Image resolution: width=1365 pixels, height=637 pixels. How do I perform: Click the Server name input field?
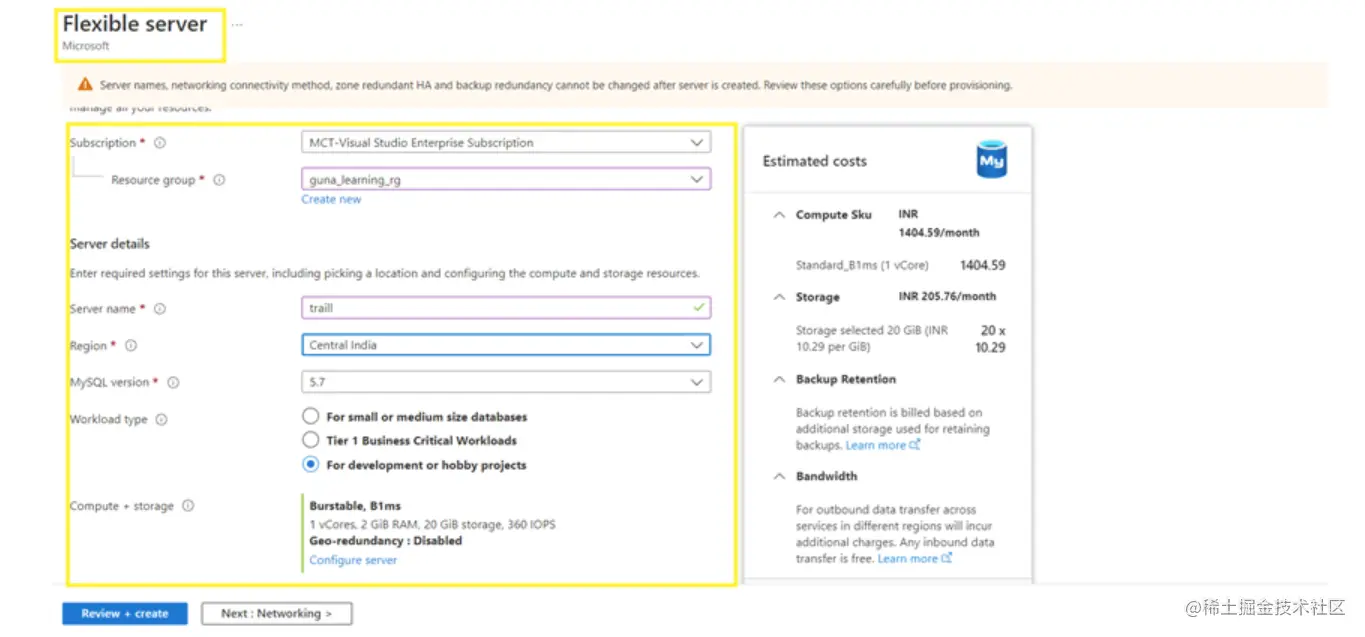click(506, 308)
